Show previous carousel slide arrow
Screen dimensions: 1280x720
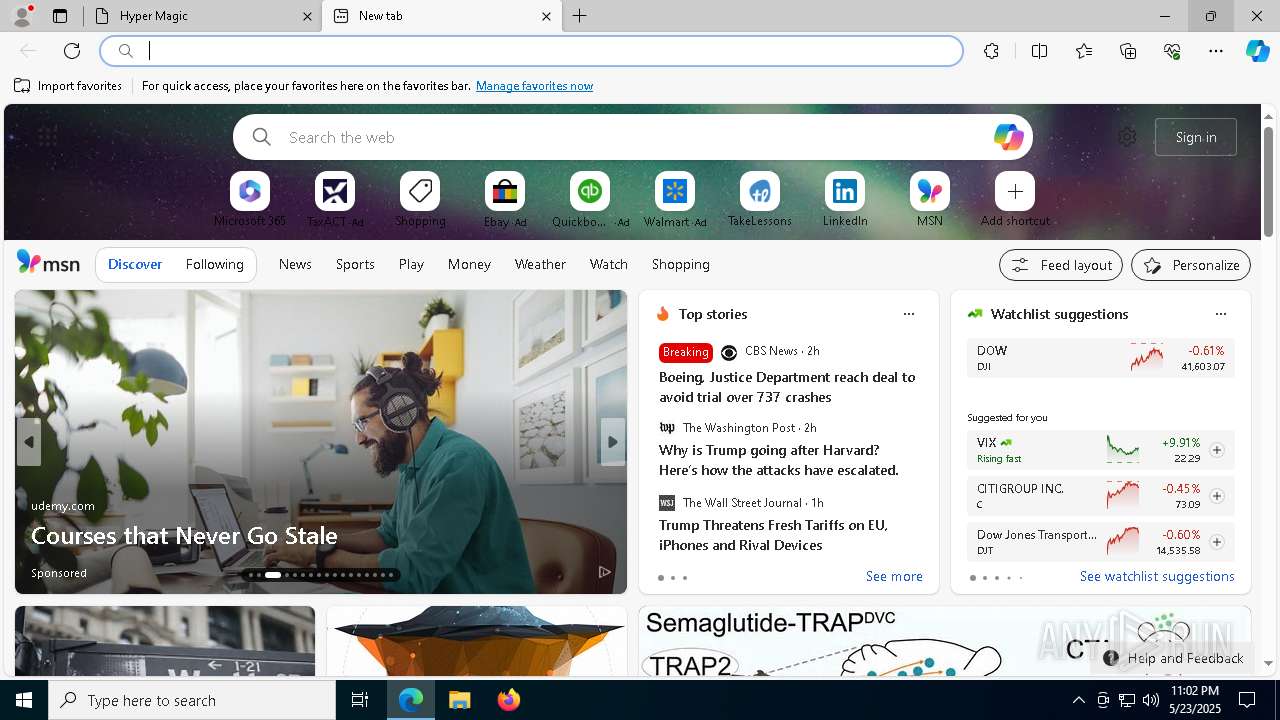28,442
